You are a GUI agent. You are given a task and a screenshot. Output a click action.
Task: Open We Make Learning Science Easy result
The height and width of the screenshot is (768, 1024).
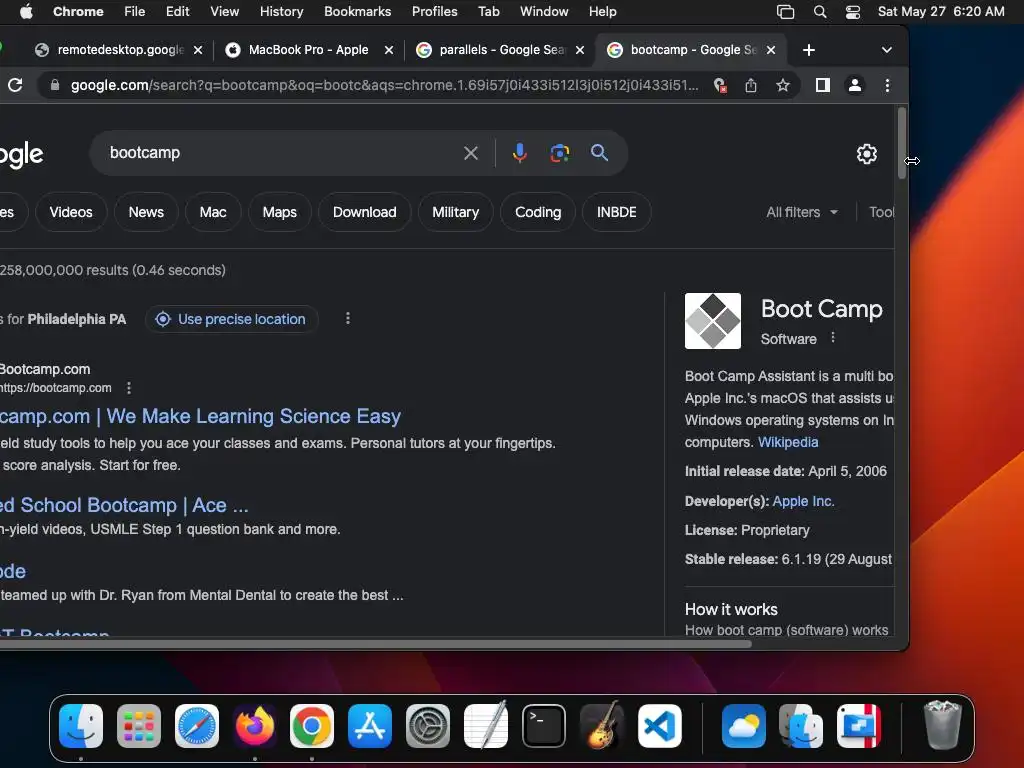200,417
